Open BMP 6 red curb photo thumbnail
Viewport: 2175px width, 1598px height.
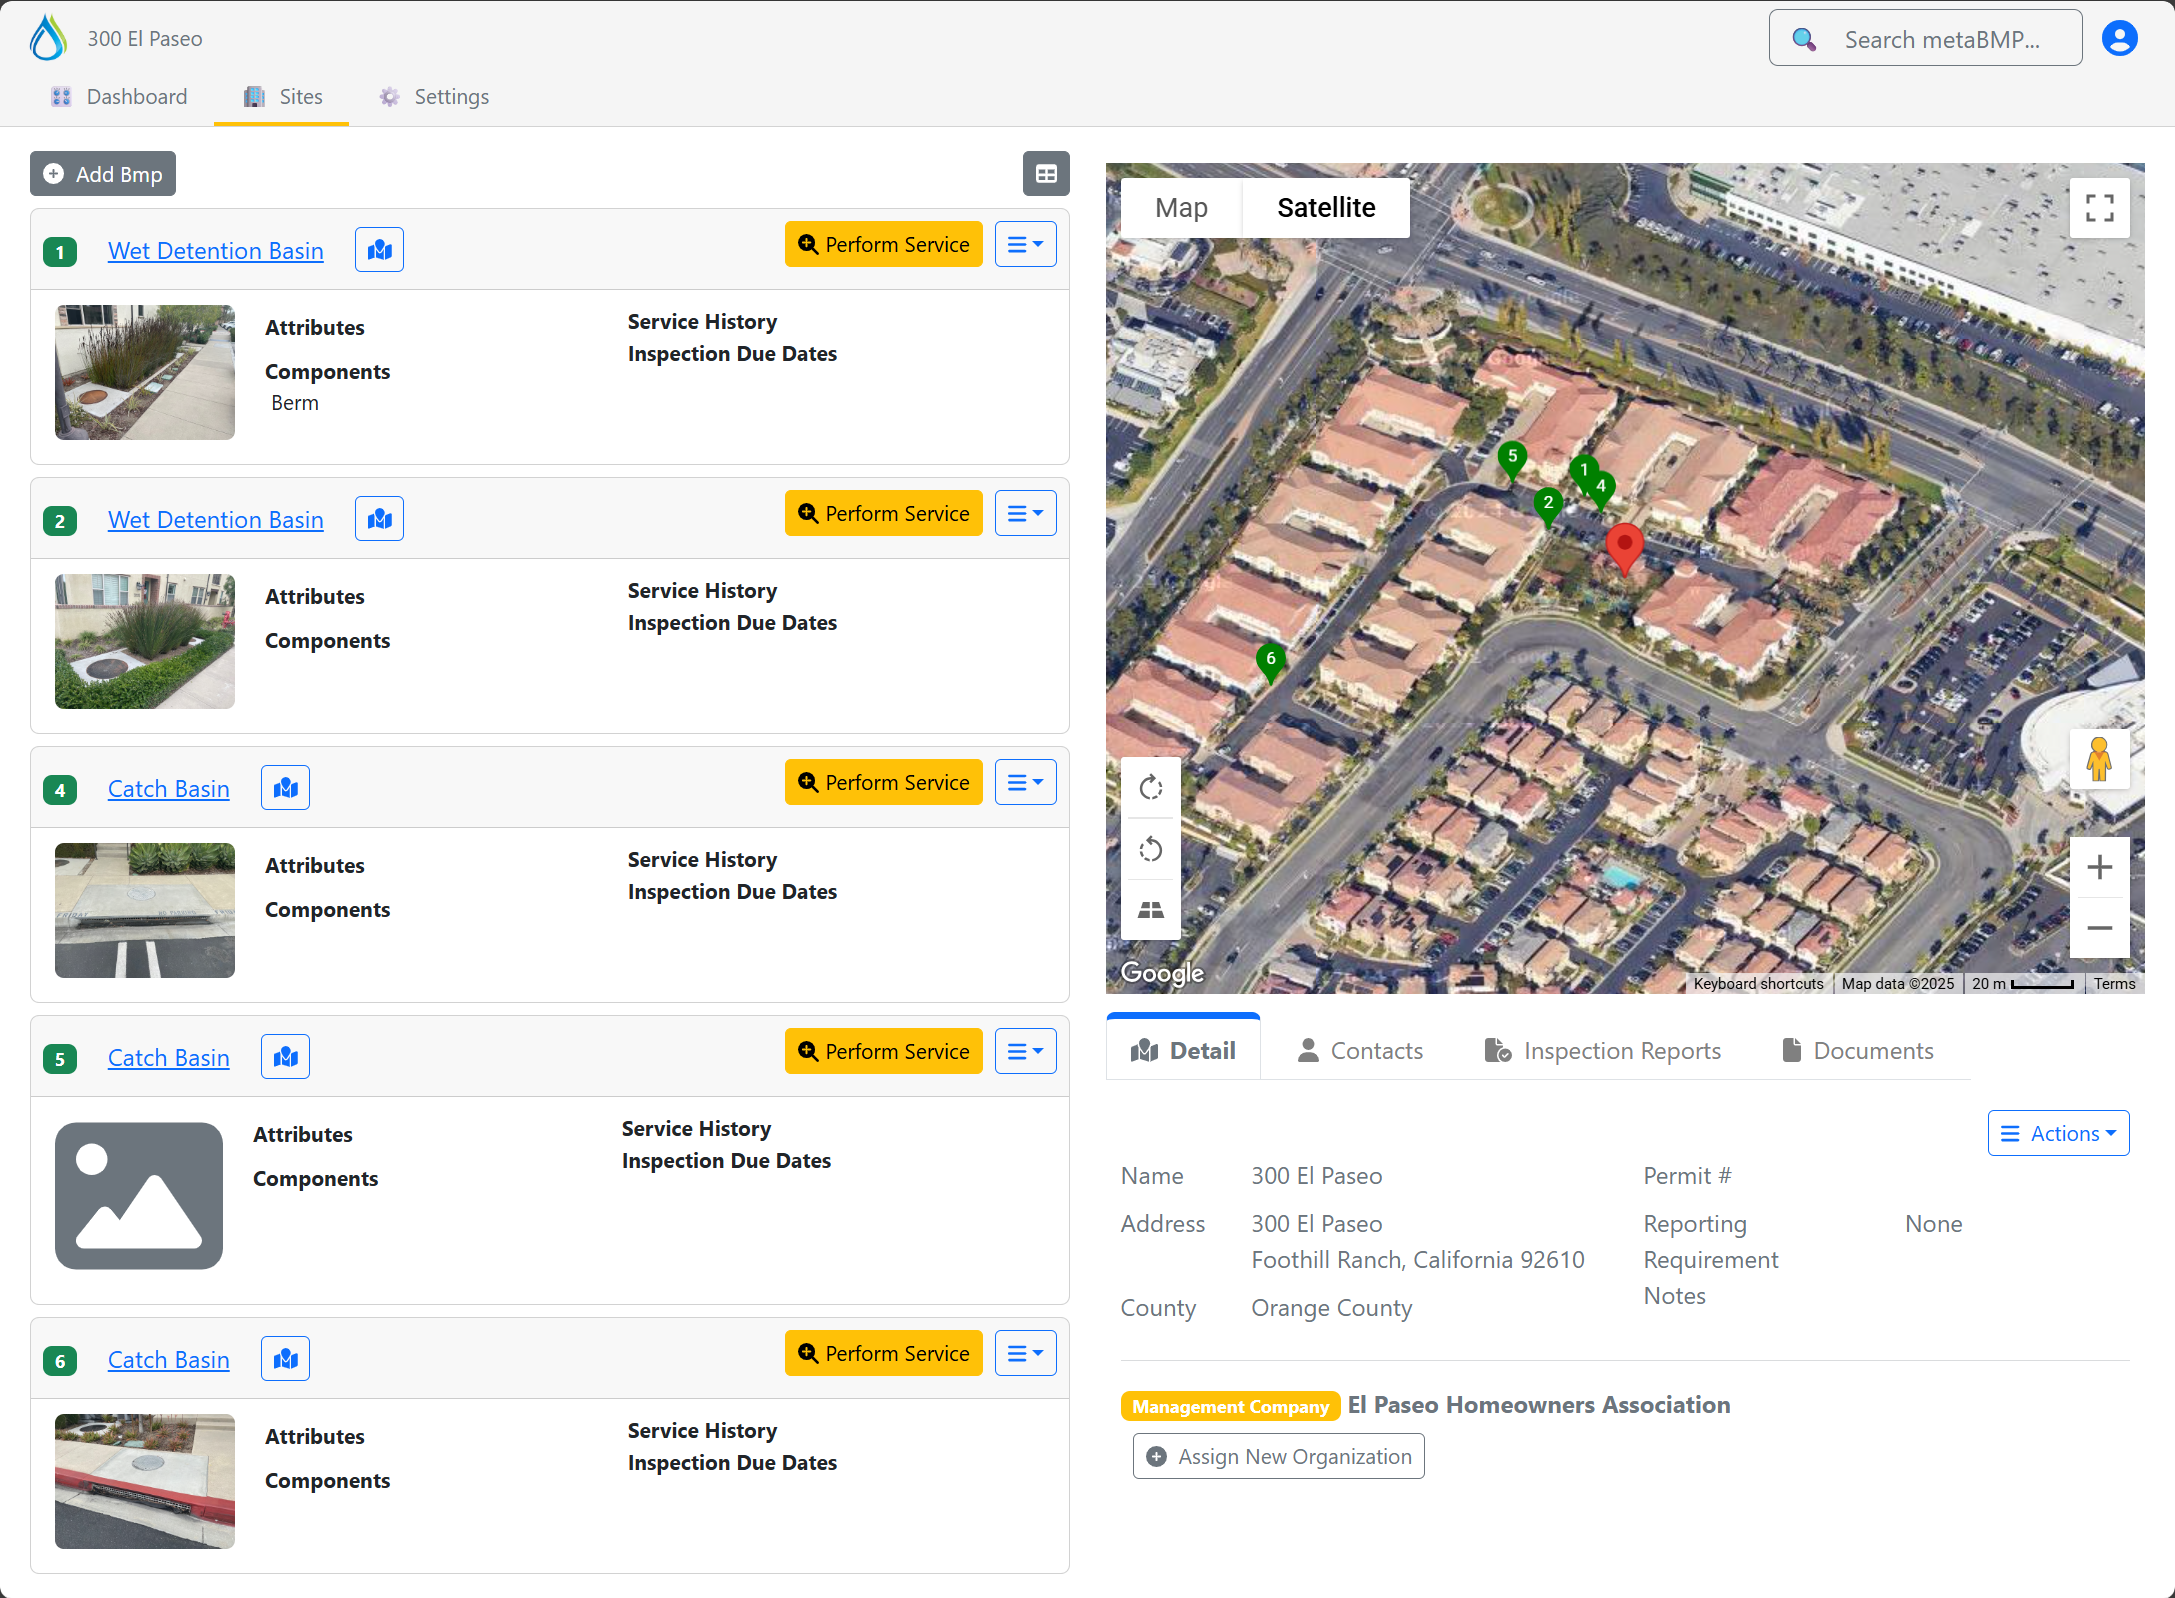point(145,1482)
